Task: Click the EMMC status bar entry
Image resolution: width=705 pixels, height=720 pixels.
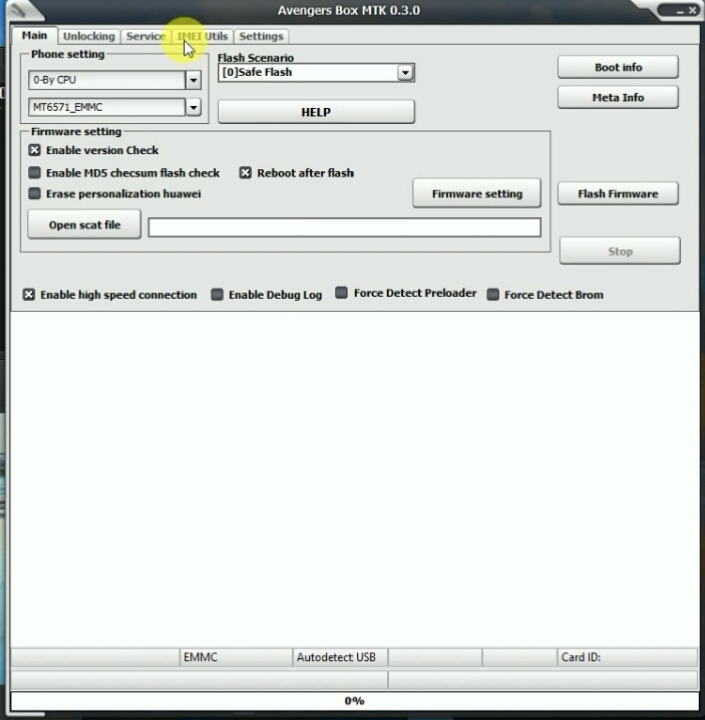Action: pos(236,657)
